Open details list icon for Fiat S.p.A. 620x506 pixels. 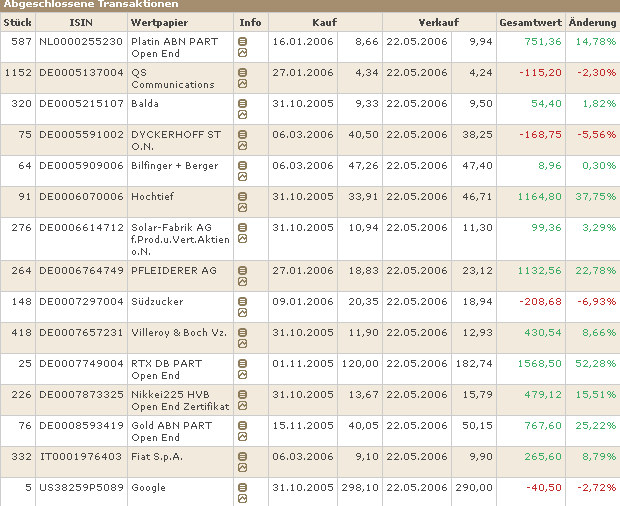pos(242,457)
